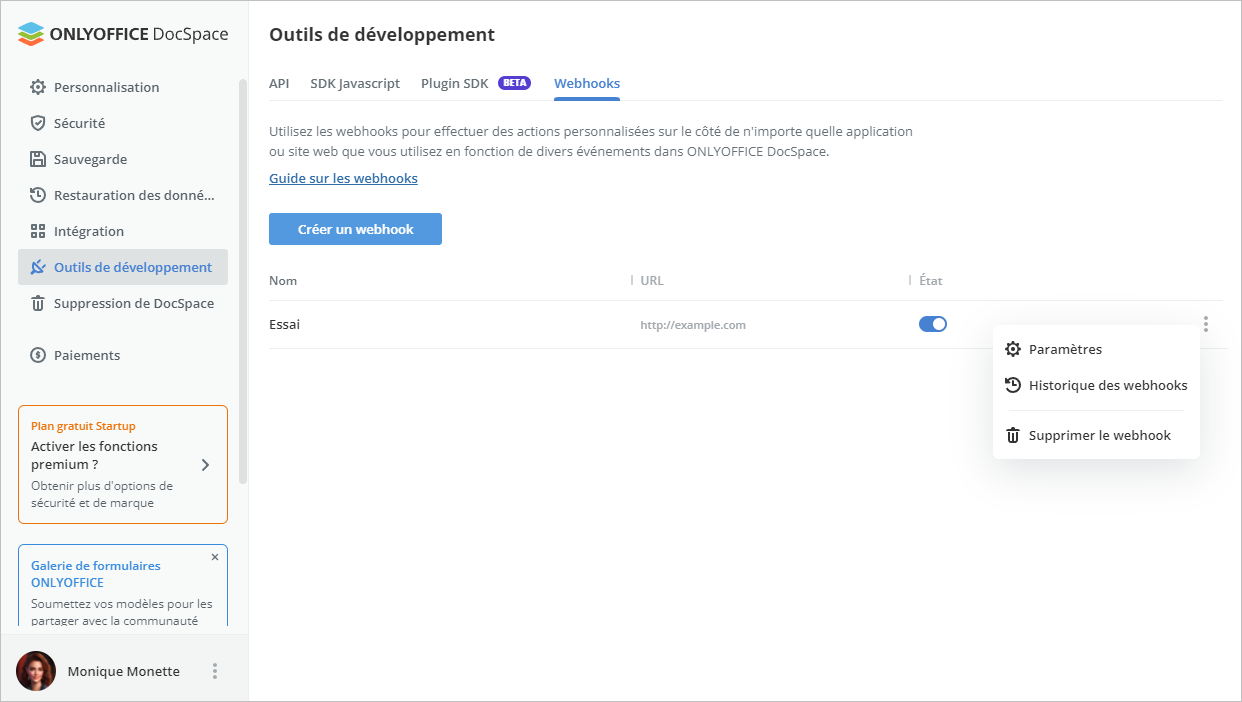The image size is (1242, 702).
Task: Click the Intégration grid icon
Action: click(x=38, y=231)
